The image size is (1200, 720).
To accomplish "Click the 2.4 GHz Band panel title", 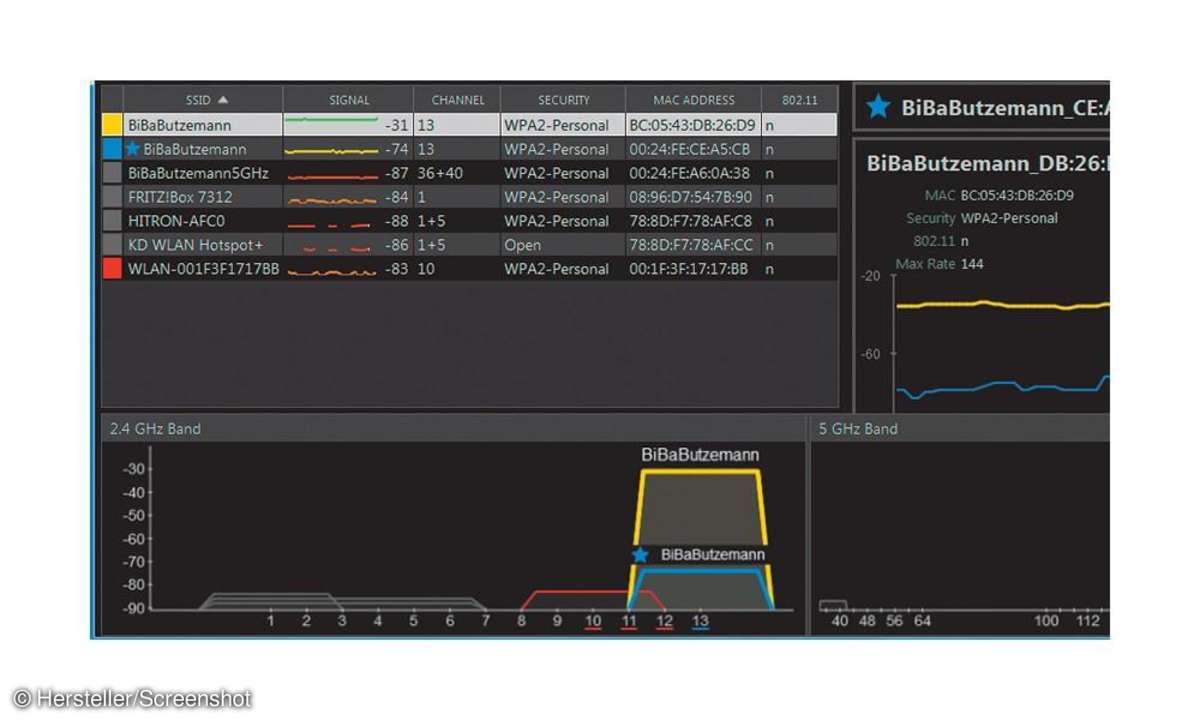I will [155, 429].
